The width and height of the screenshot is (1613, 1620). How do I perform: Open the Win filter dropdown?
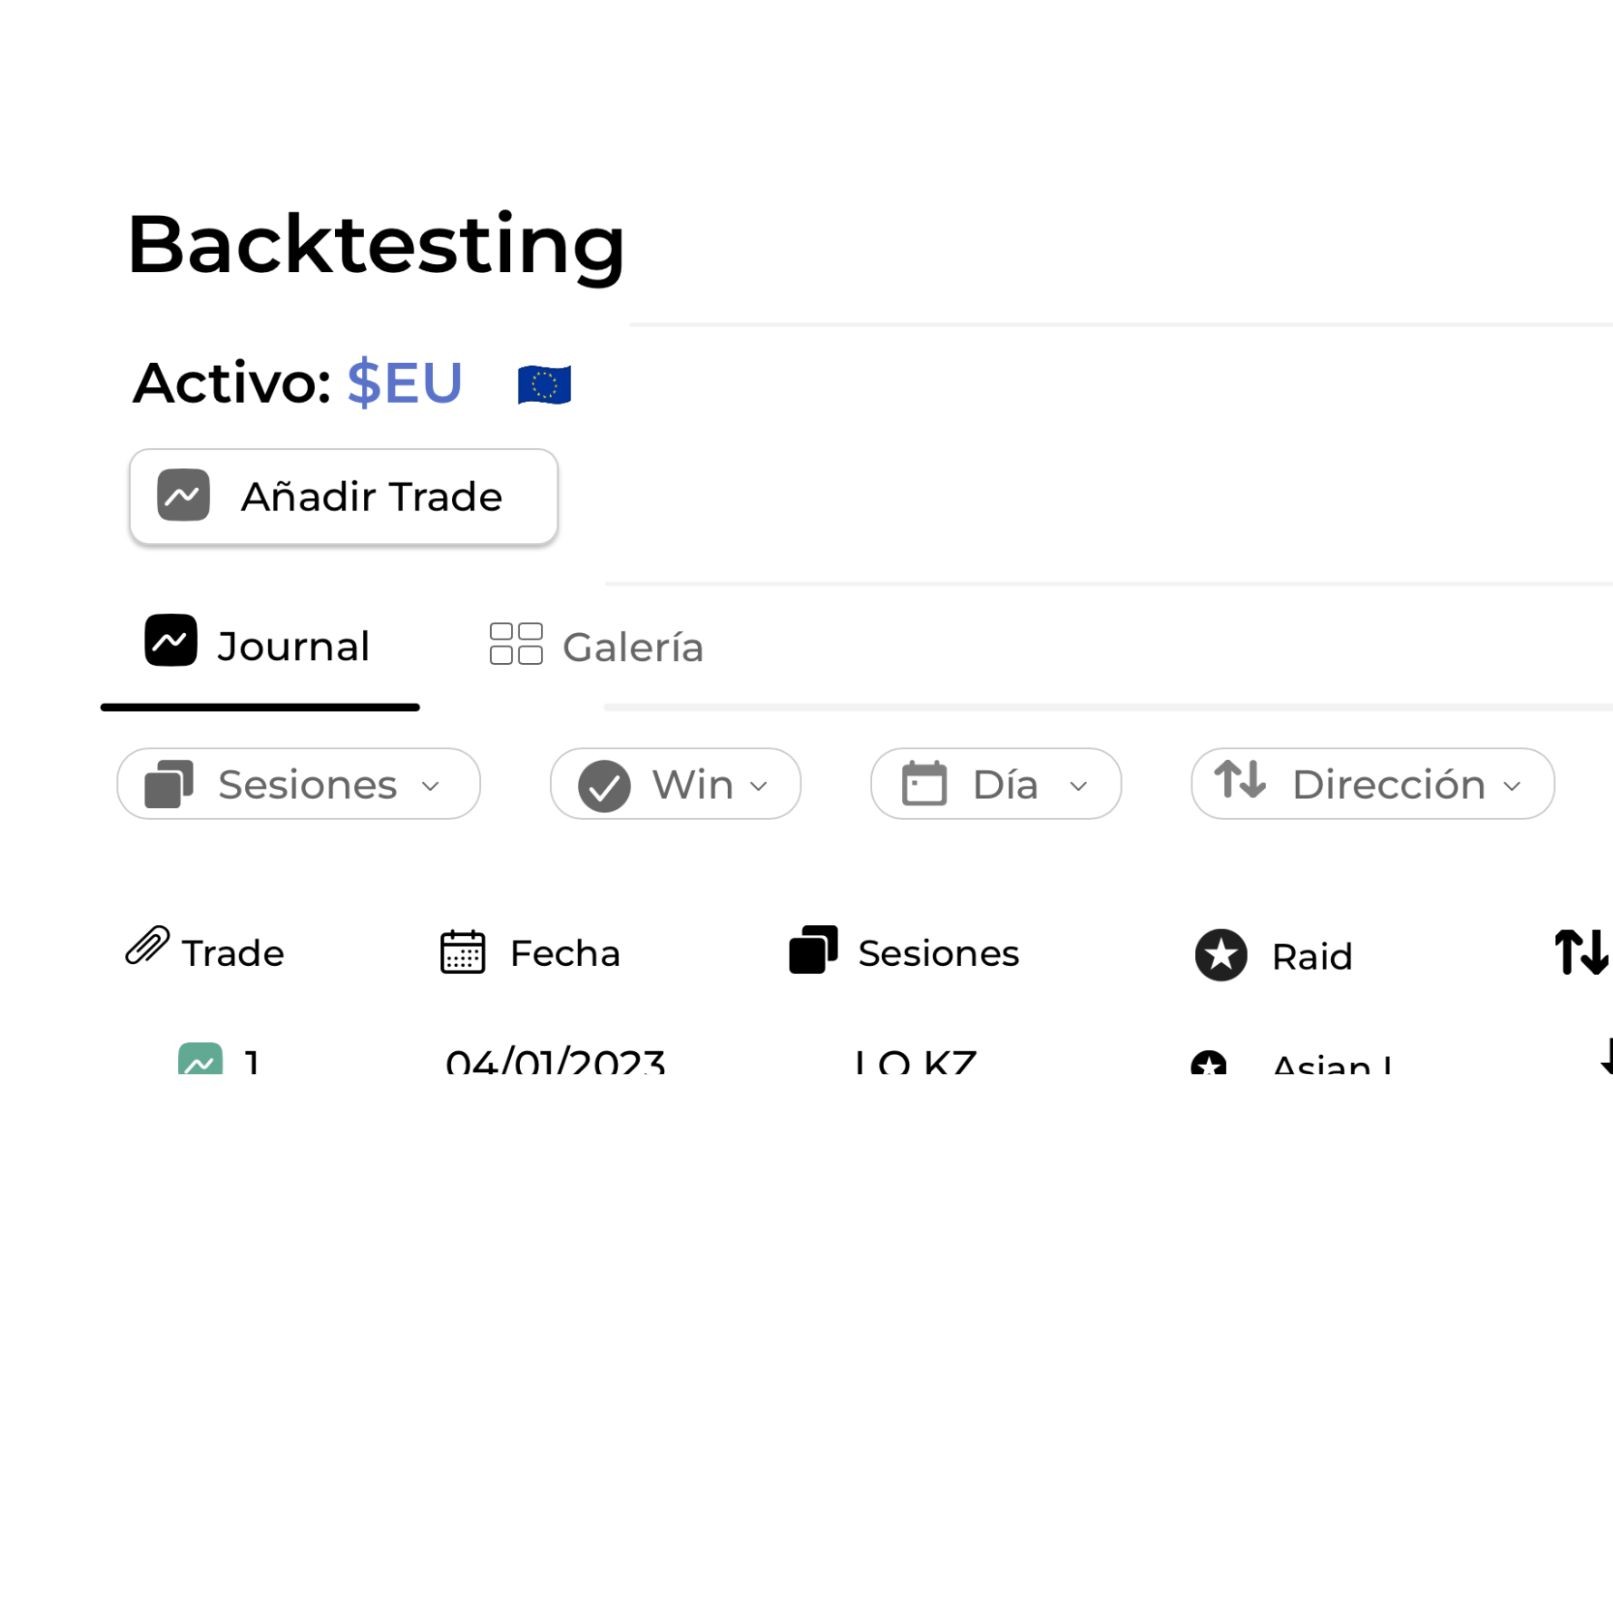675,784
